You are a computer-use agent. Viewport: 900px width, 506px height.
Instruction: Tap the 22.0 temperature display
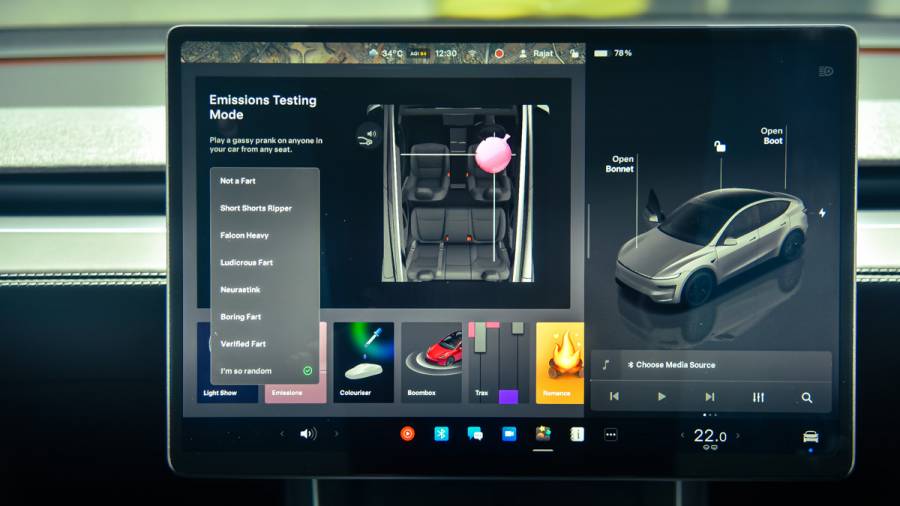click(710, 436)
